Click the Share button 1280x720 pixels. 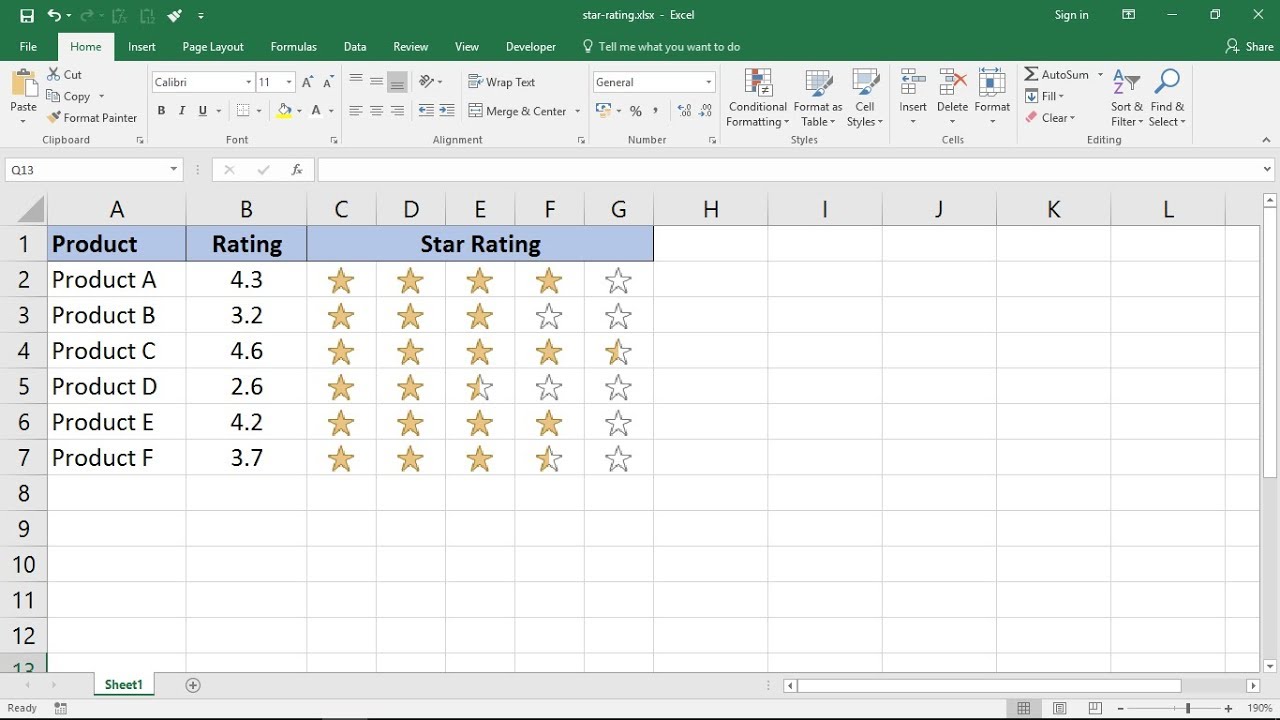pos(1250,47)
